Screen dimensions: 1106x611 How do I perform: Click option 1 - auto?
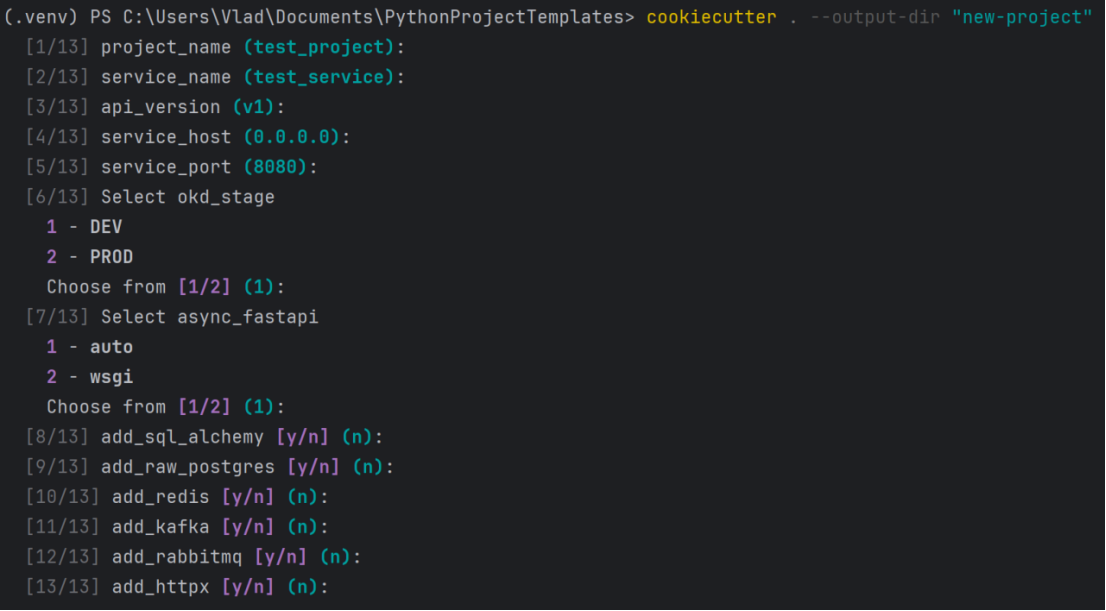click(90, 347)
